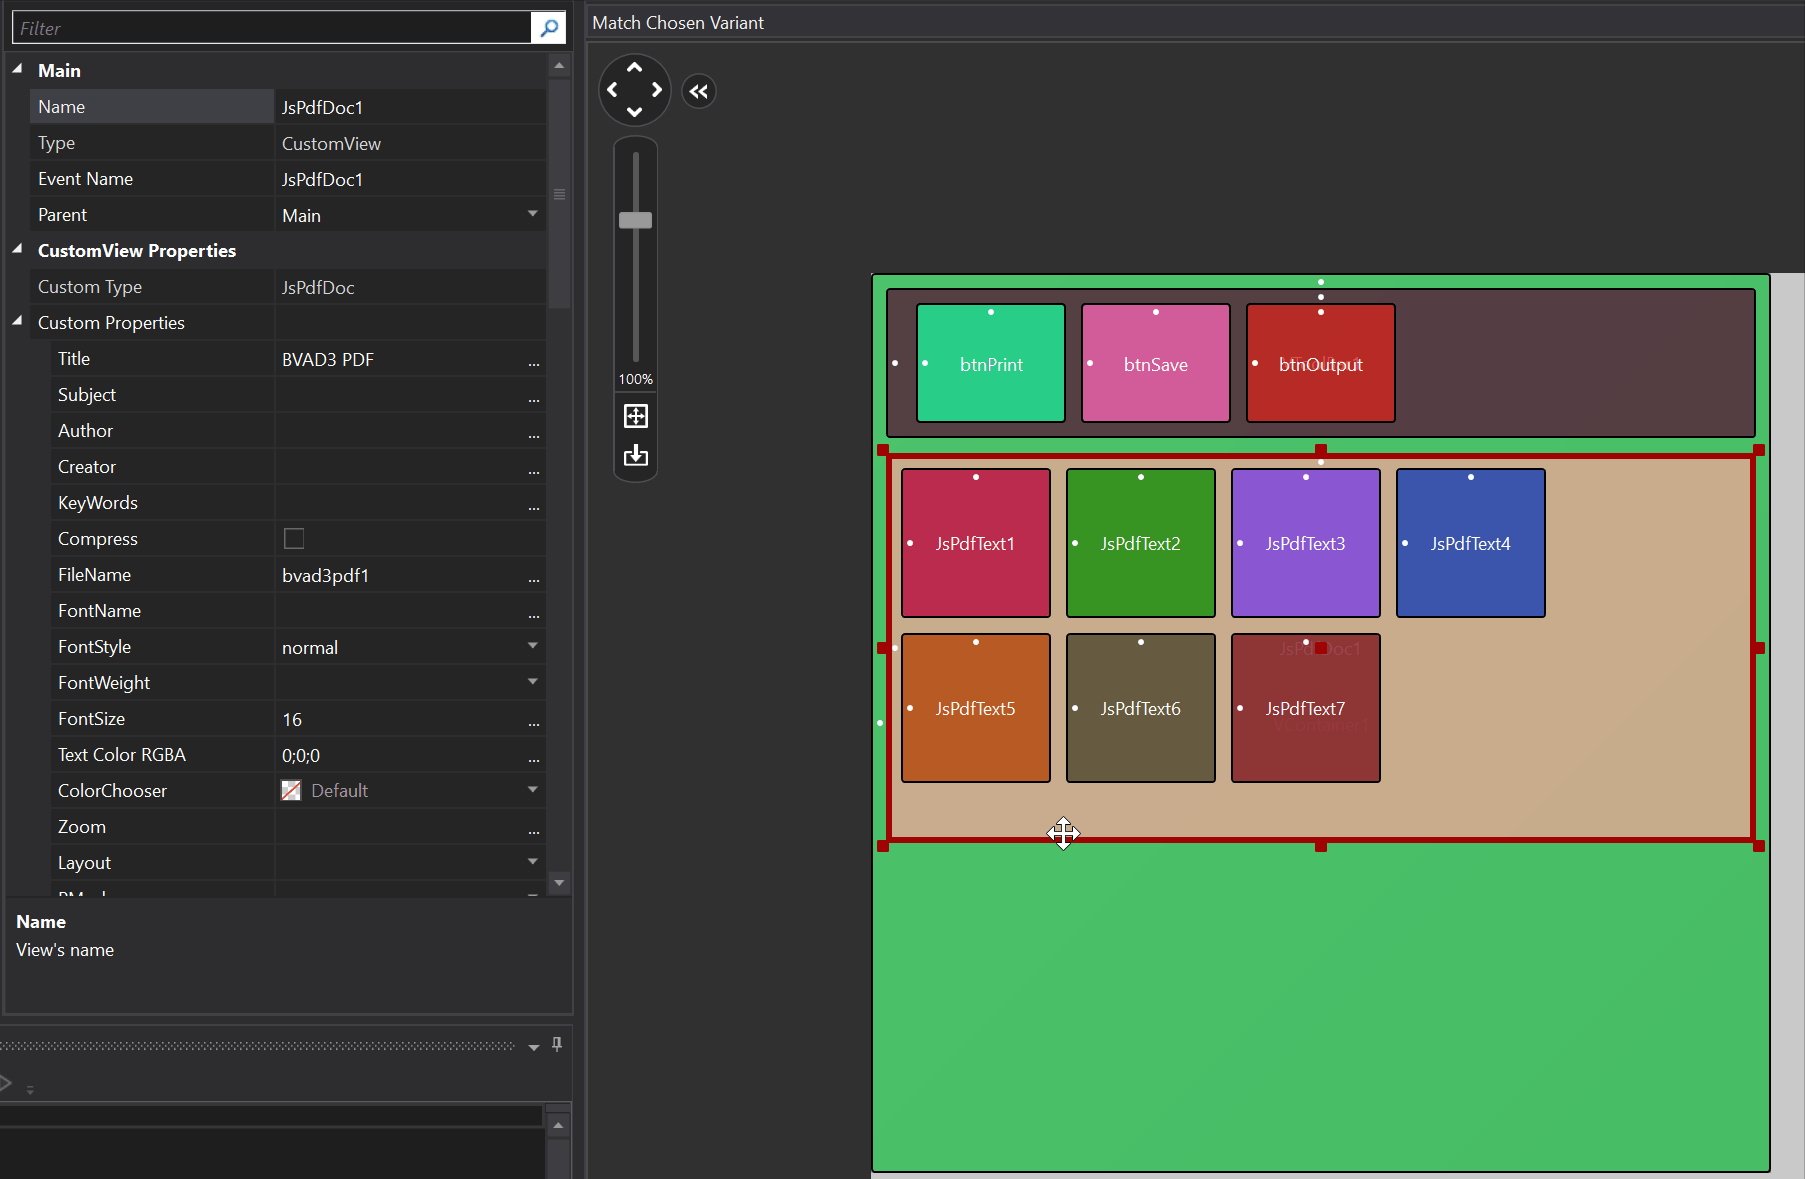Pan the designer view down with the arrow
The height and width of the screenshot is (1179, 1805).
634,112
